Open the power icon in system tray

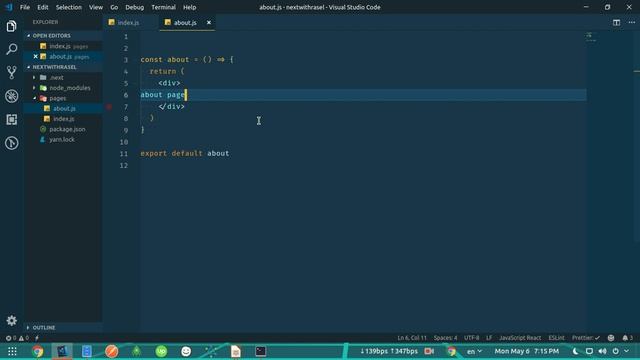pyautogui.click(x=616, y=351)
